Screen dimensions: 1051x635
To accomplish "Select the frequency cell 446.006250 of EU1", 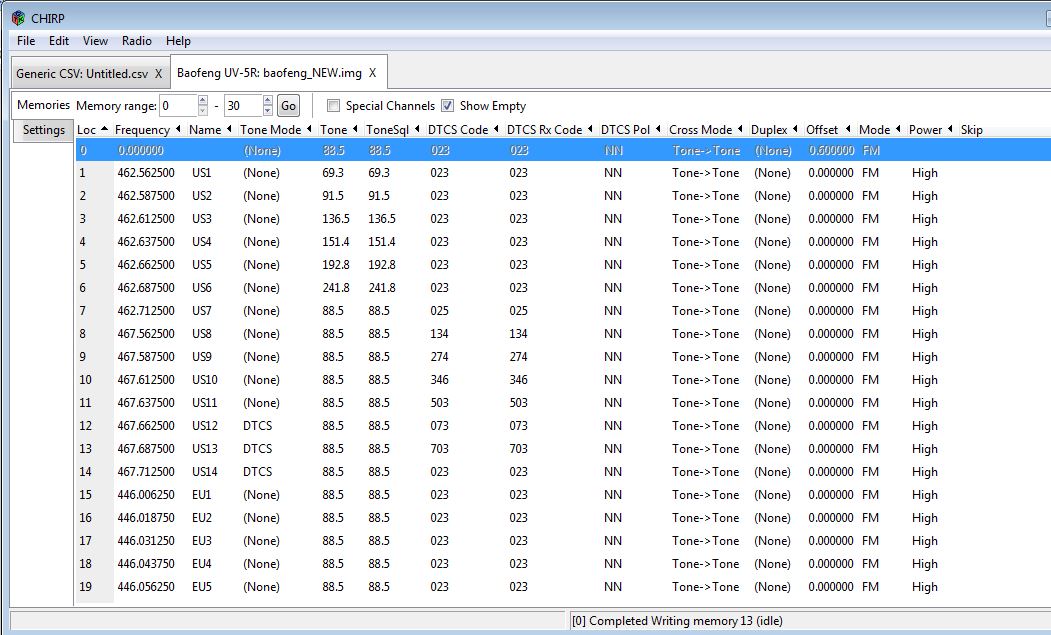I will coord(146,495).
